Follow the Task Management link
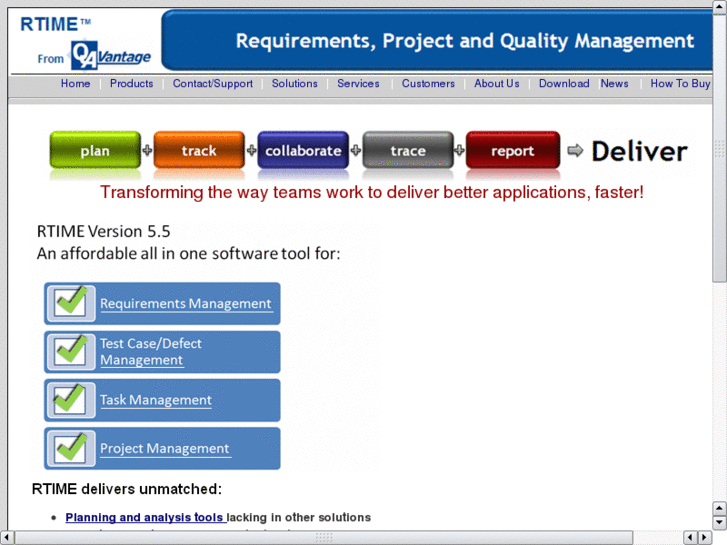 click(156, 400)
